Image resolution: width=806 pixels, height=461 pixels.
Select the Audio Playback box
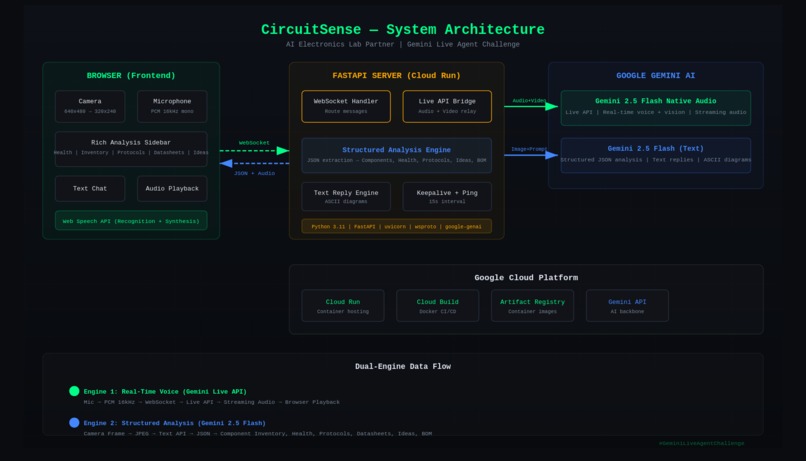172,189
